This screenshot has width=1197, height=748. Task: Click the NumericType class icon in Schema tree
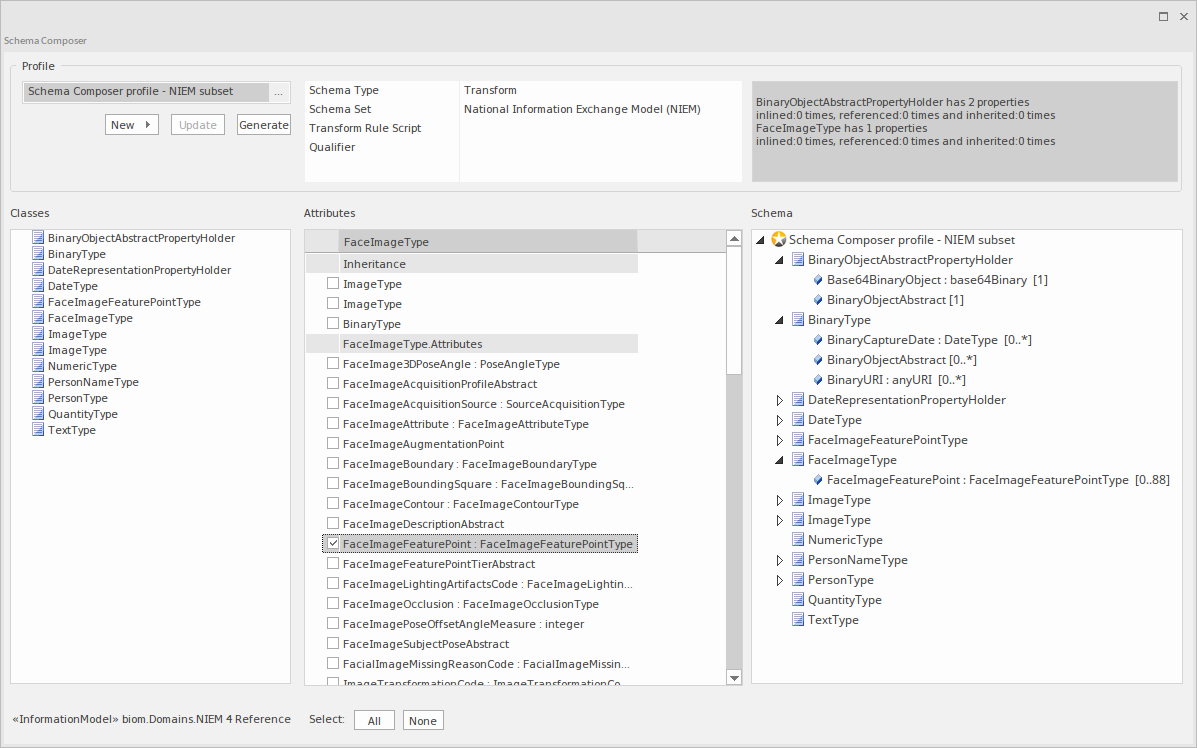click(798, 540)
